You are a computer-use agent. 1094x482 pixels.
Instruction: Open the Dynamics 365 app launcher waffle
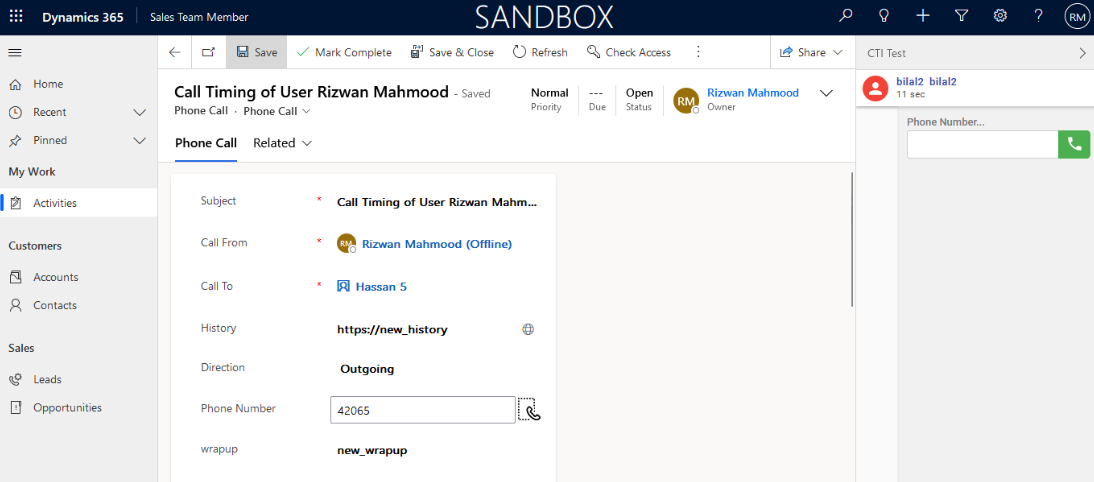(x=16, y=17)
